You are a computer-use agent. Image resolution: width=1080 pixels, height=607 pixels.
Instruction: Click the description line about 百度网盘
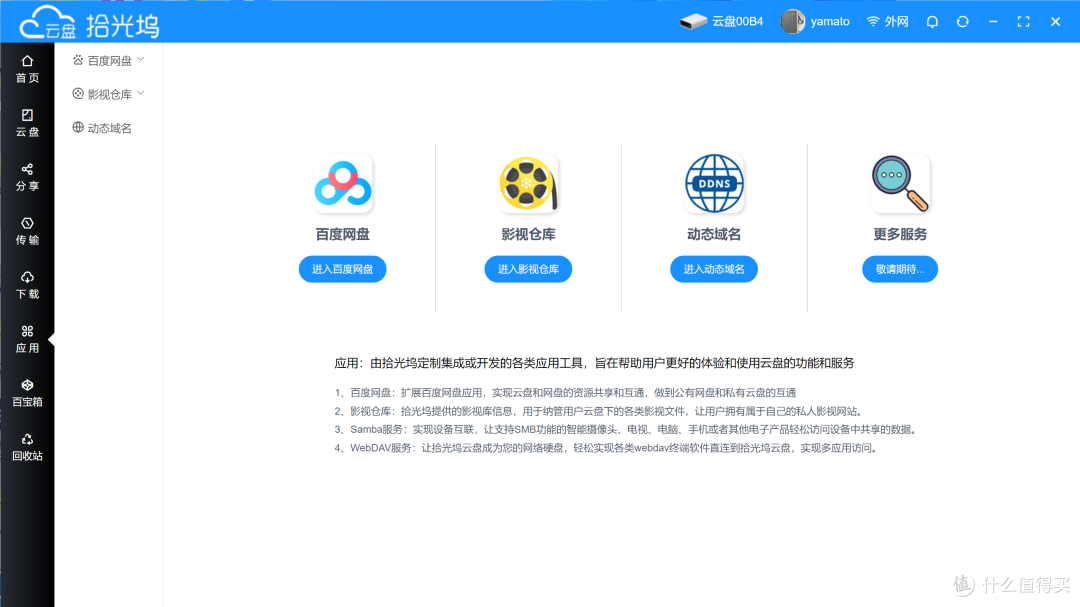(565, 393)
